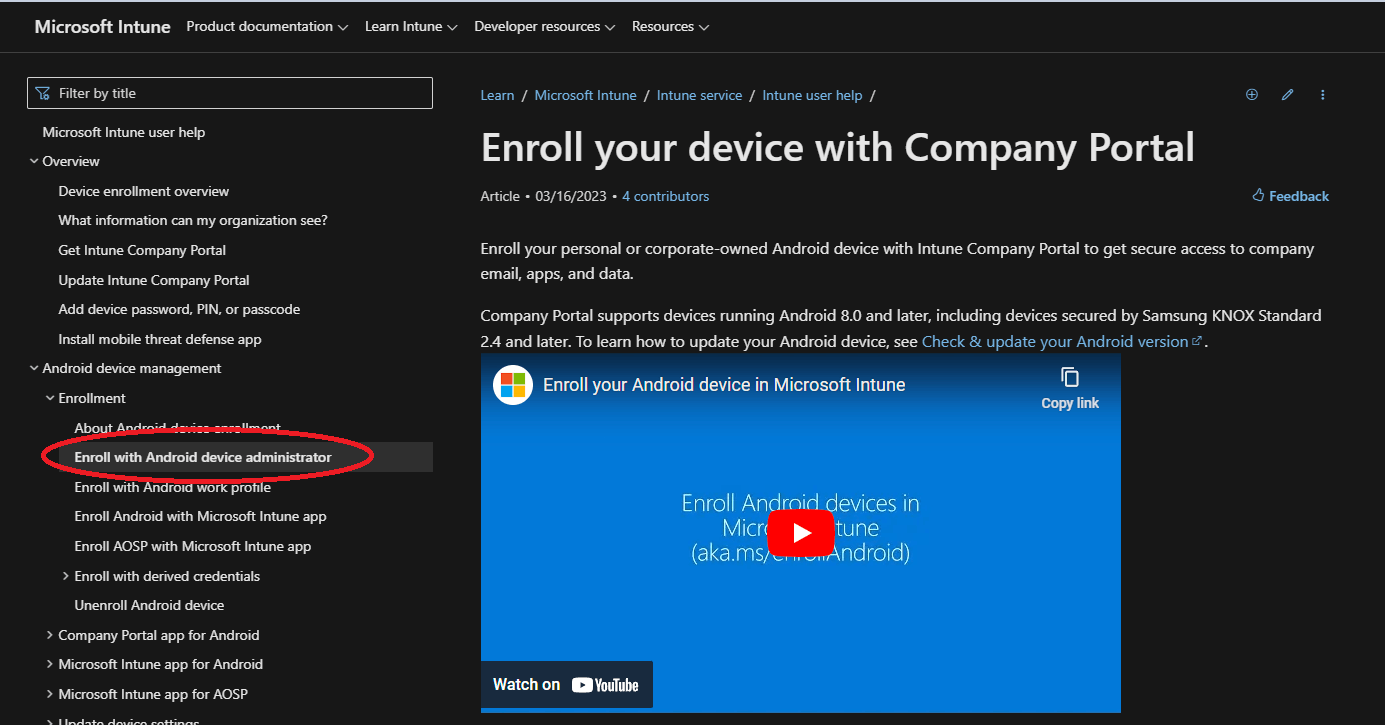Open Microsoft Intune user help item
1385x725 pixels.
click(x=124, y=132)
